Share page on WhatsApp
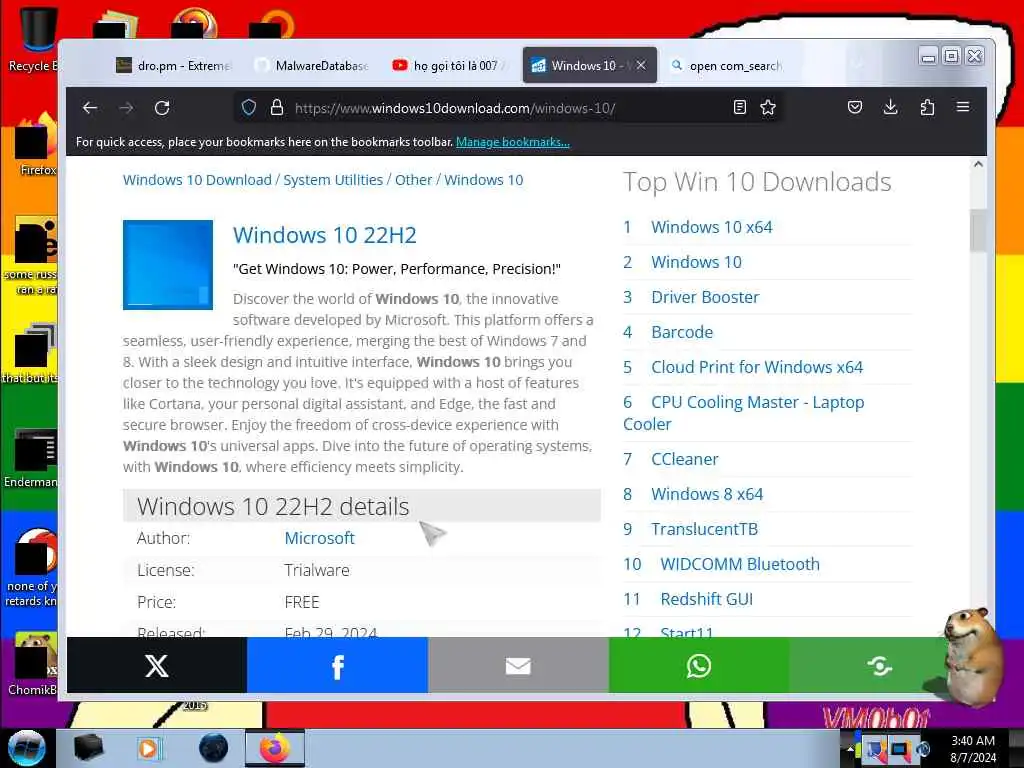 click(699, 665)
